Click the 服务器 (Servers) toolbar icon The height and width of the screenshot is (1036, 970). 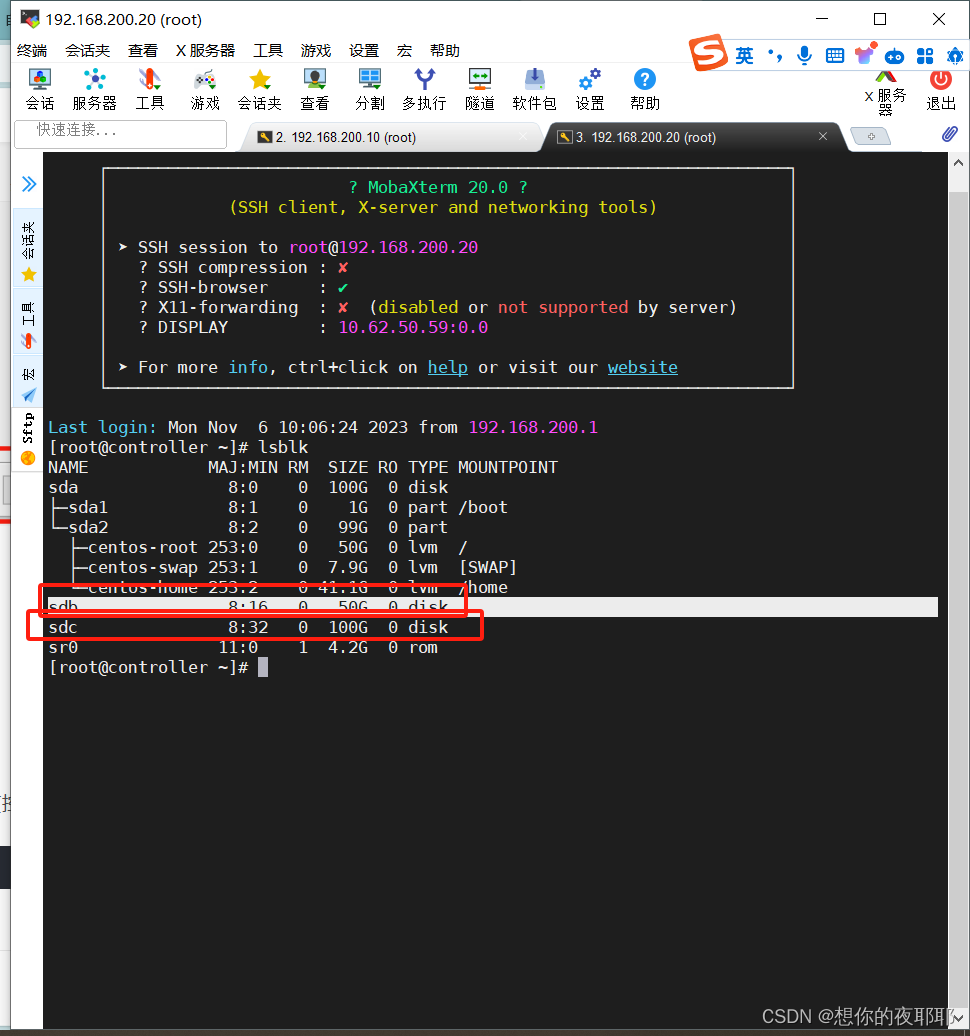pos(94,89)
